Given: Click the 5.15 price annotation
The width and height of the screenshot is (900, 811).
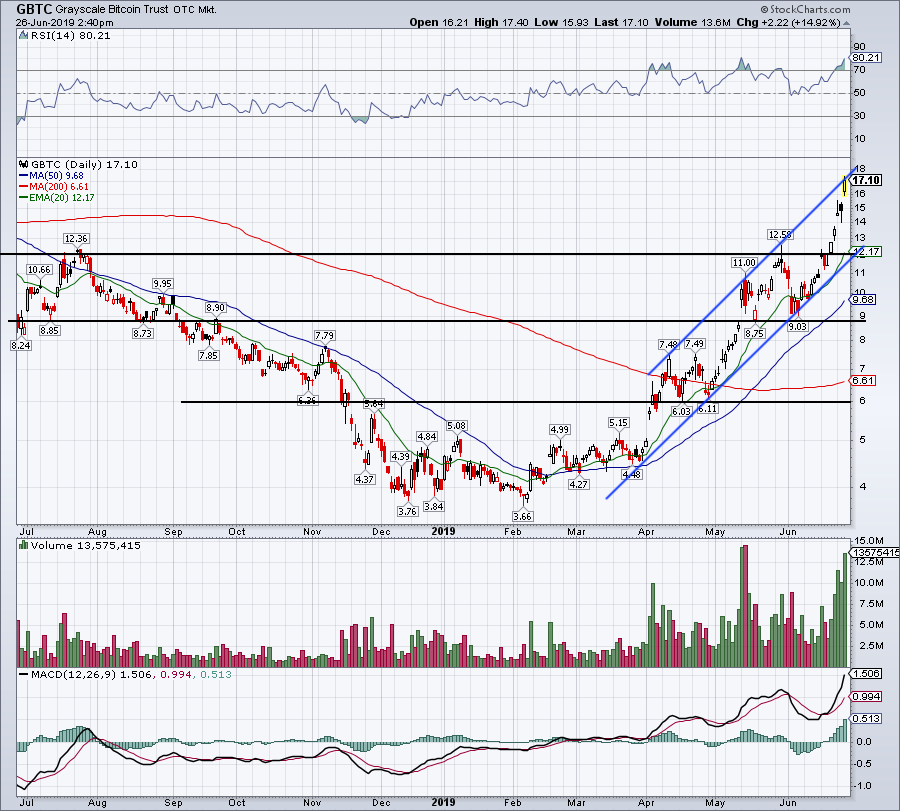Looking at the screenshot, I should coord(618,422).
